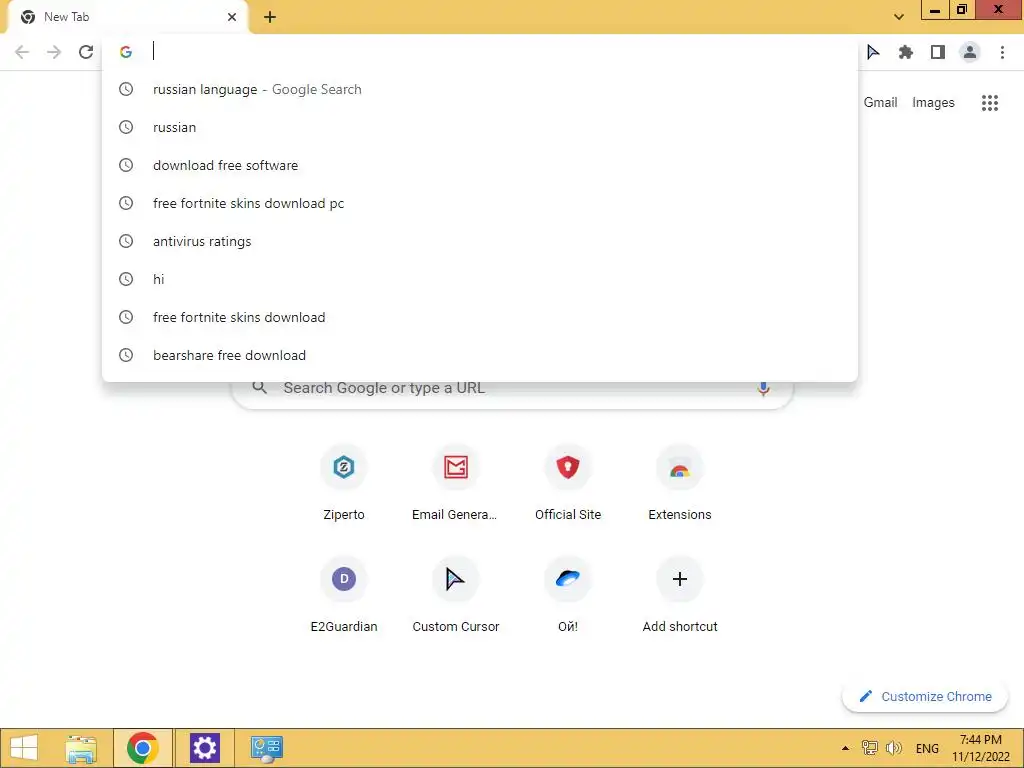
Task: Open the volume speaker tray icon
Action: 894,748
